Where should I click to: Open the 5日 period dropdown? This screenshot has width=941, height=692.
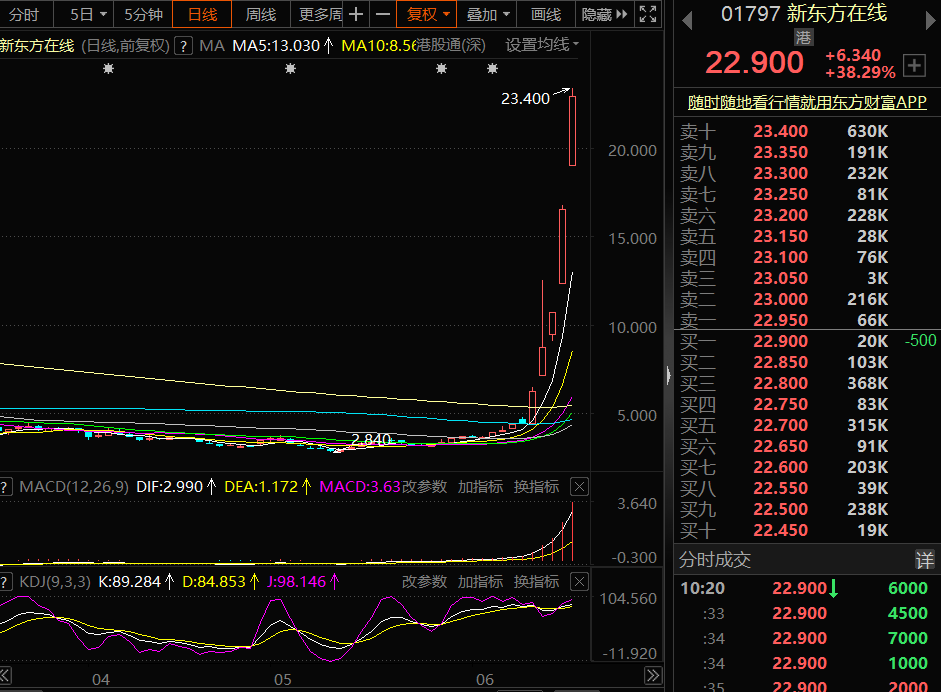(88, 14)
